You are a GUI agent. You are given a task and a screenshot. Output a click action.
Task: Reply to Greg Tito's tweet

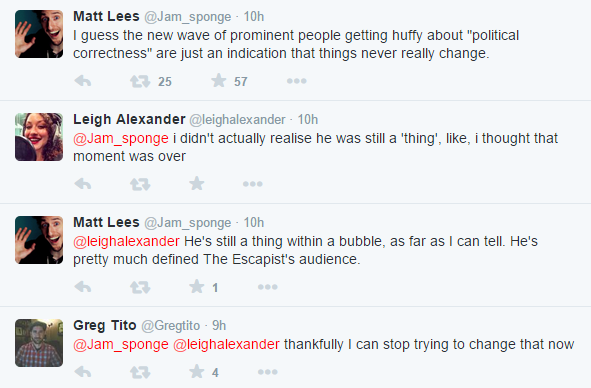tap(83, 372)
